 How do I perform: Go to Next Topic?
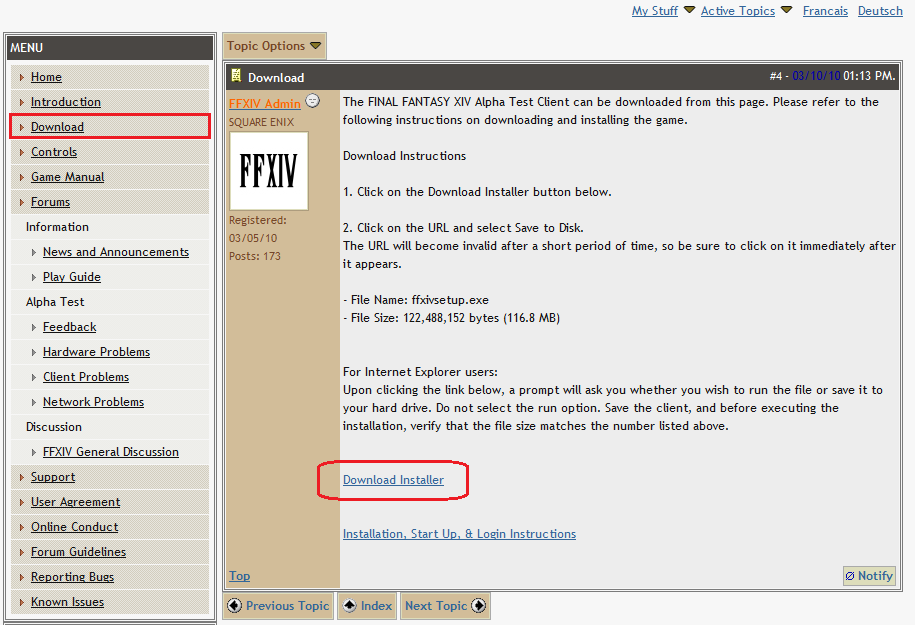(x=445, y=606)
